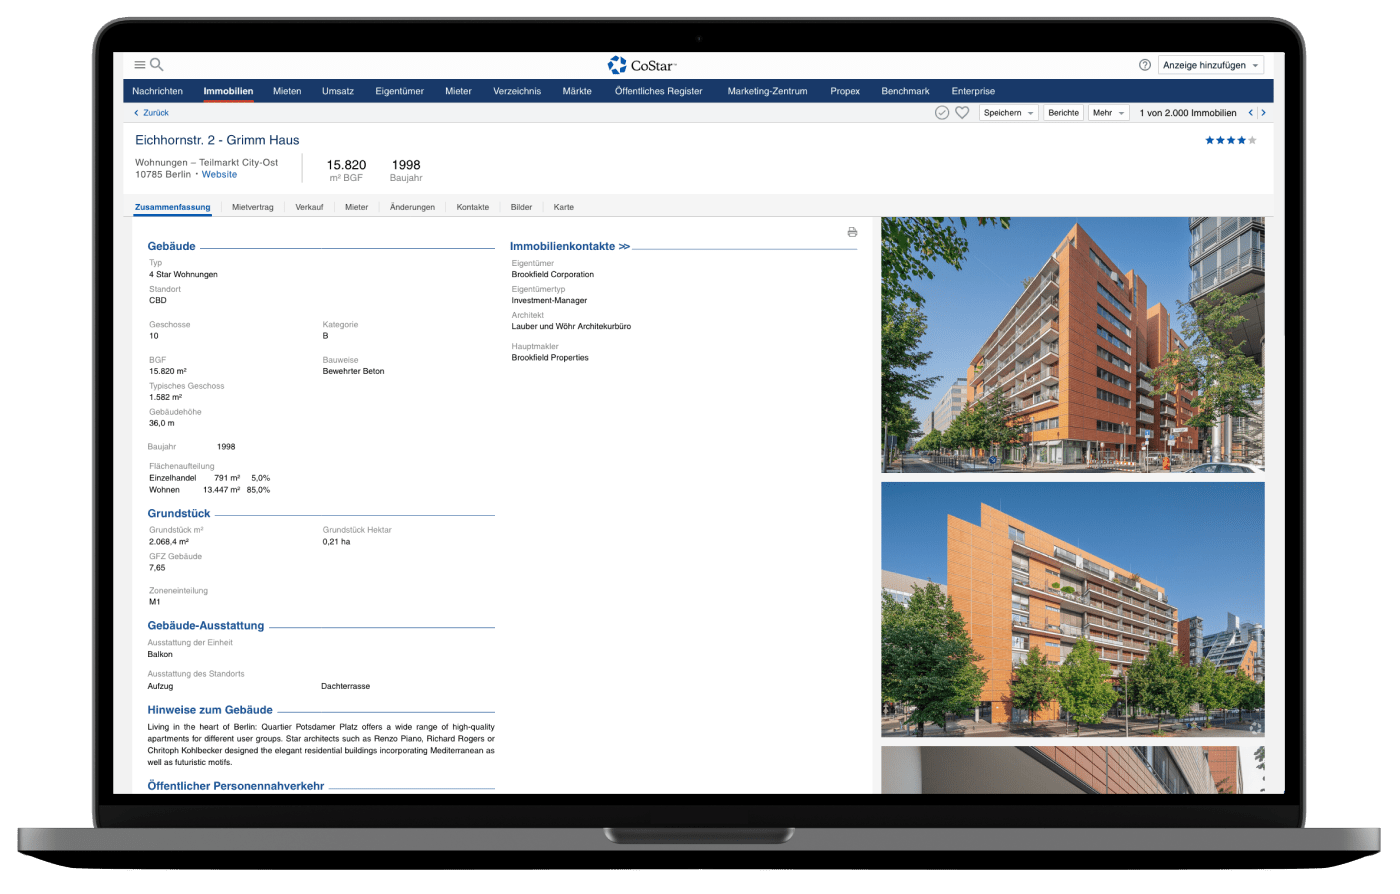
Task: Click the Zurück back link
Action: (152, 113)
